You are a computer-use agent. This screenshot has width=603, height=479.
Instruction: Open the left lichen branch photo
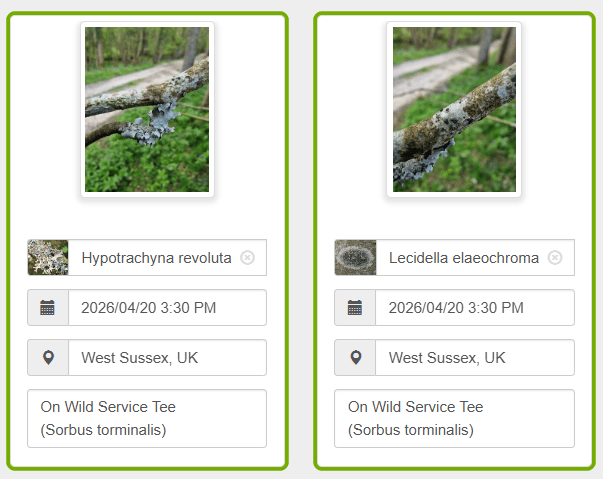(147, 109)
